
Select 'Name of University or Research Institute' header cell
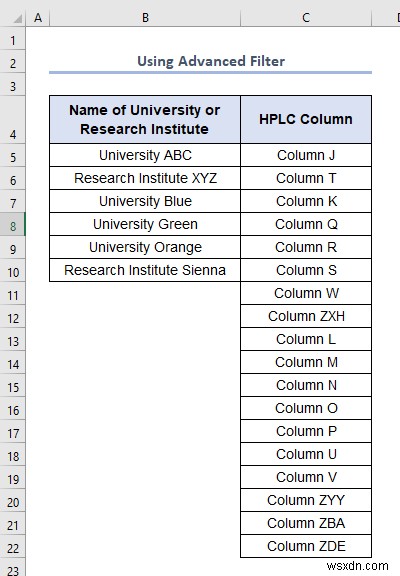tap(145, 119)
